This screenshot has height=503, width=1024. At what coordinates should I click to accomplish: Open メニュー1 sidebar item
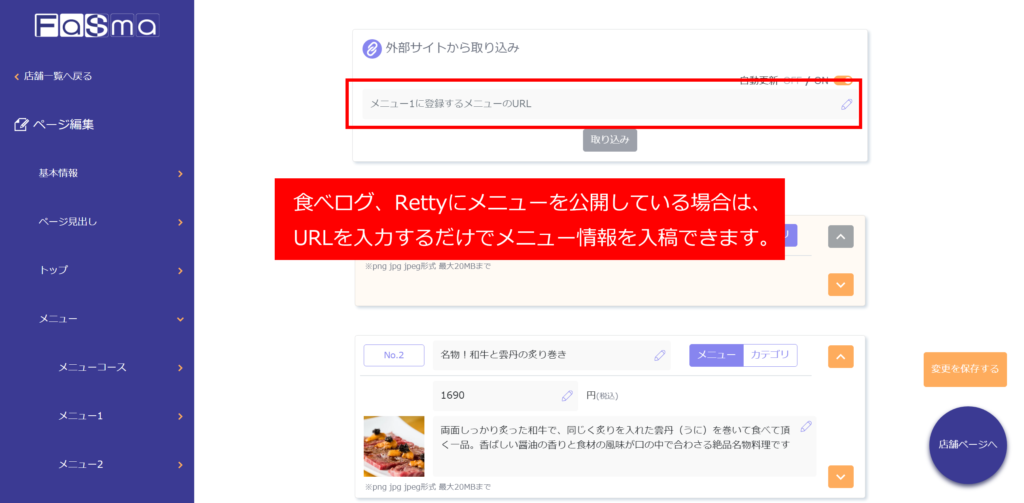click(x=120, y=416)
